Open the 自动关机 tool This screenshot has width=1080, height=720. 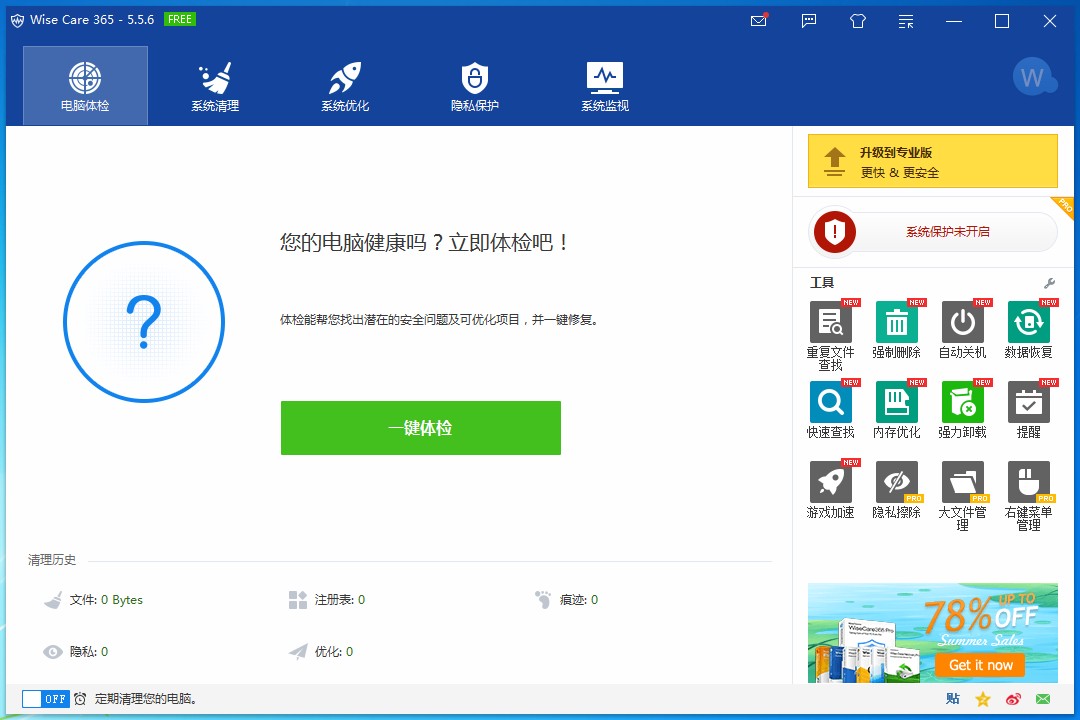[x=962, y=329]
